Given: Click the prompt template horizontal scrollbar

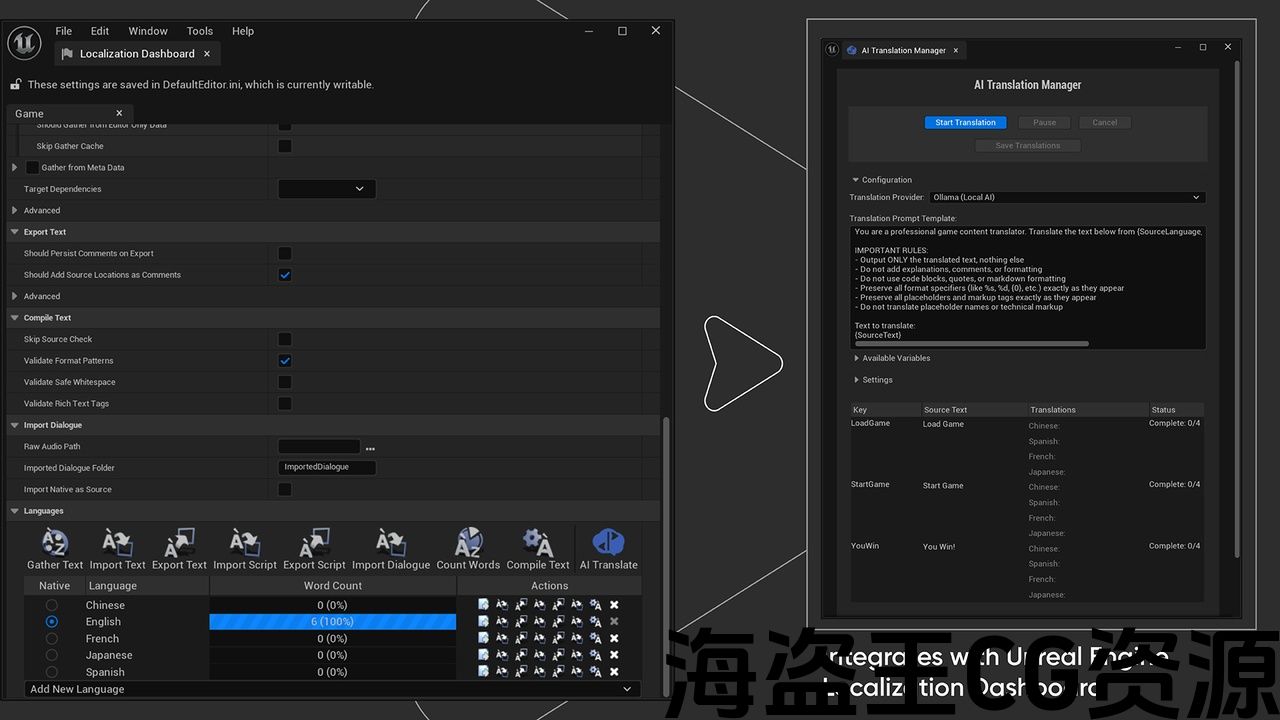Looking at the screenshot, I should [971, 343].
